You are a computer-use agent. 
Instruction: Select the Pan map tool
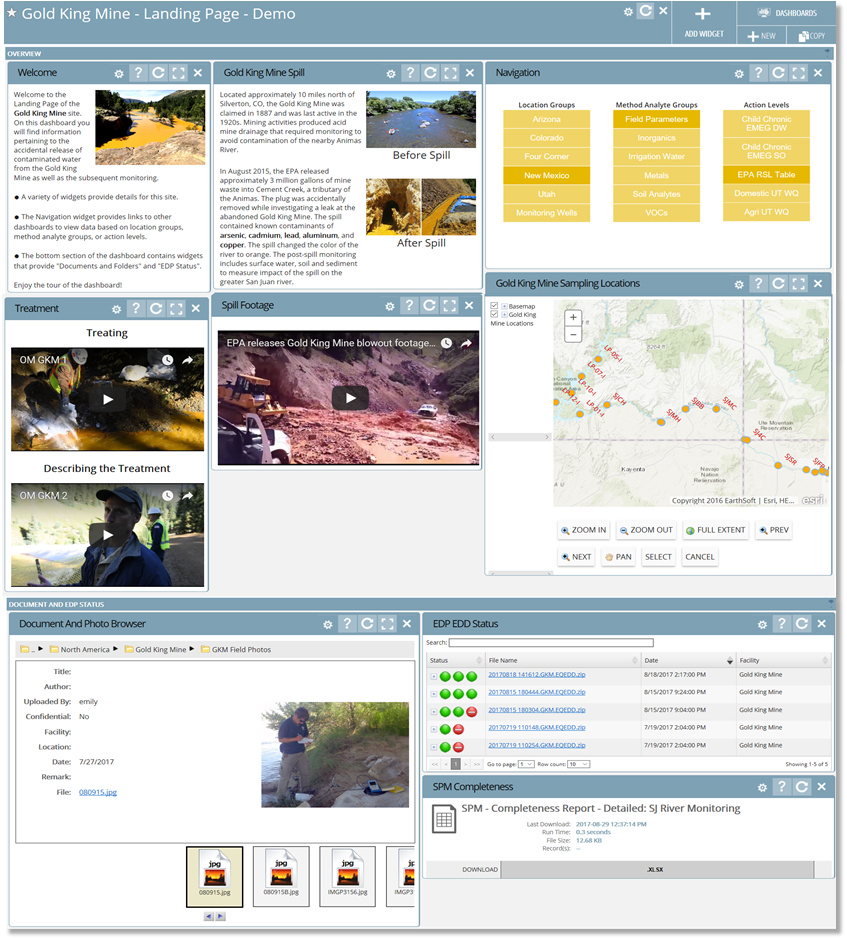point(617,557)
